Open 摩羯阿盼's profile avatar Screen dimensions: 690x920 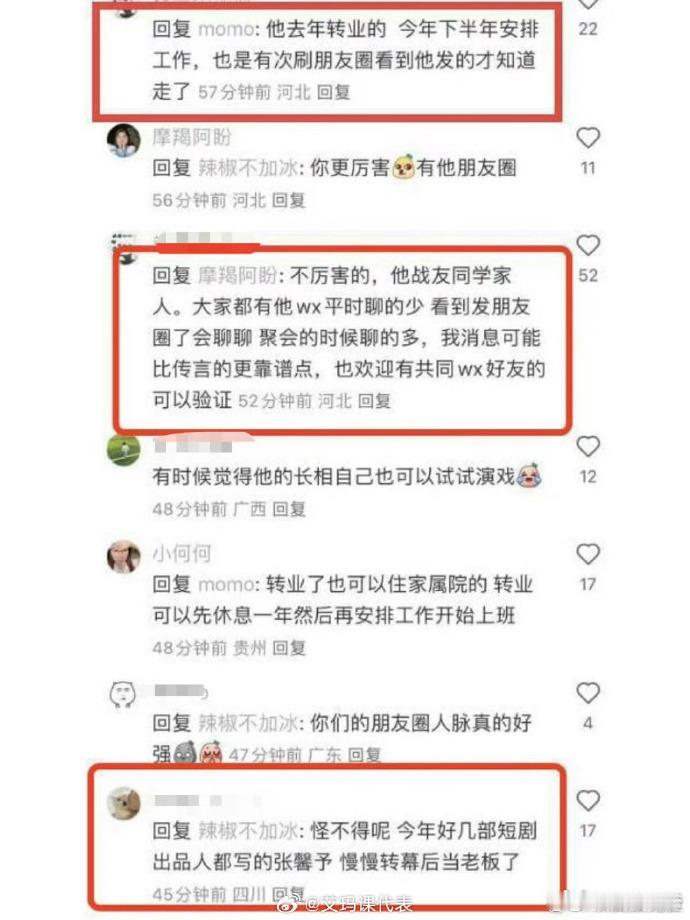click(x=124, y=140)
